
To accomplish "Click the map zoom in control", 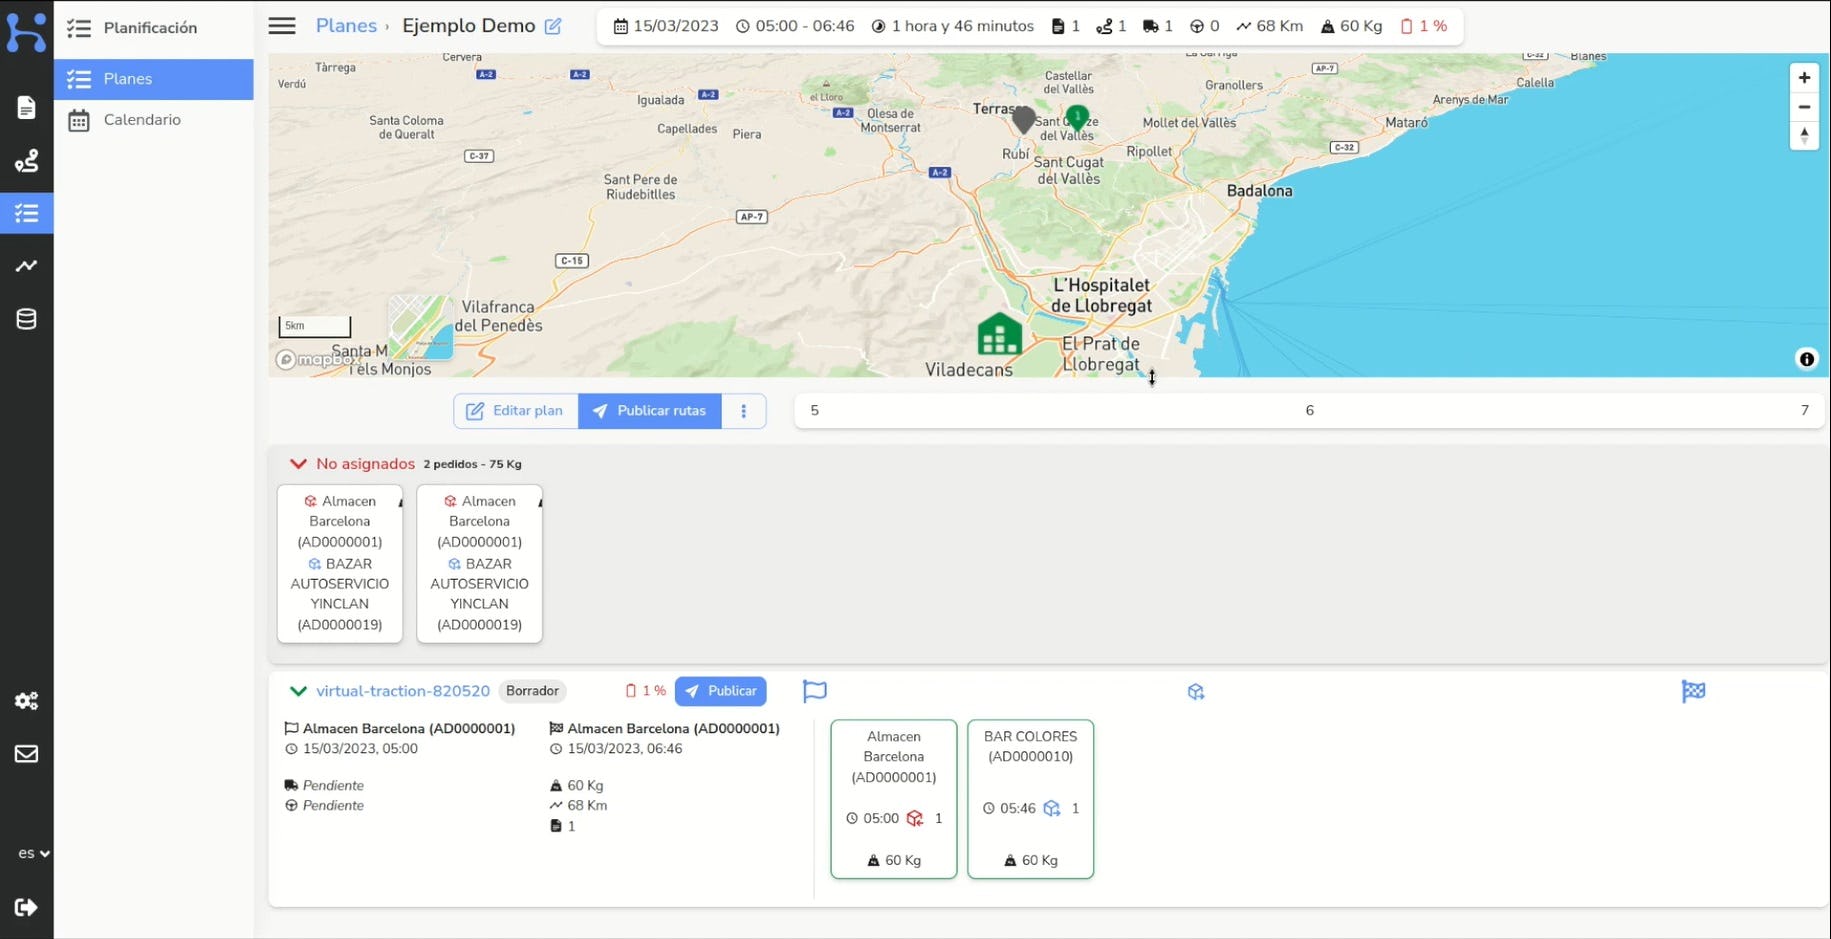I will coord(1804,77).
